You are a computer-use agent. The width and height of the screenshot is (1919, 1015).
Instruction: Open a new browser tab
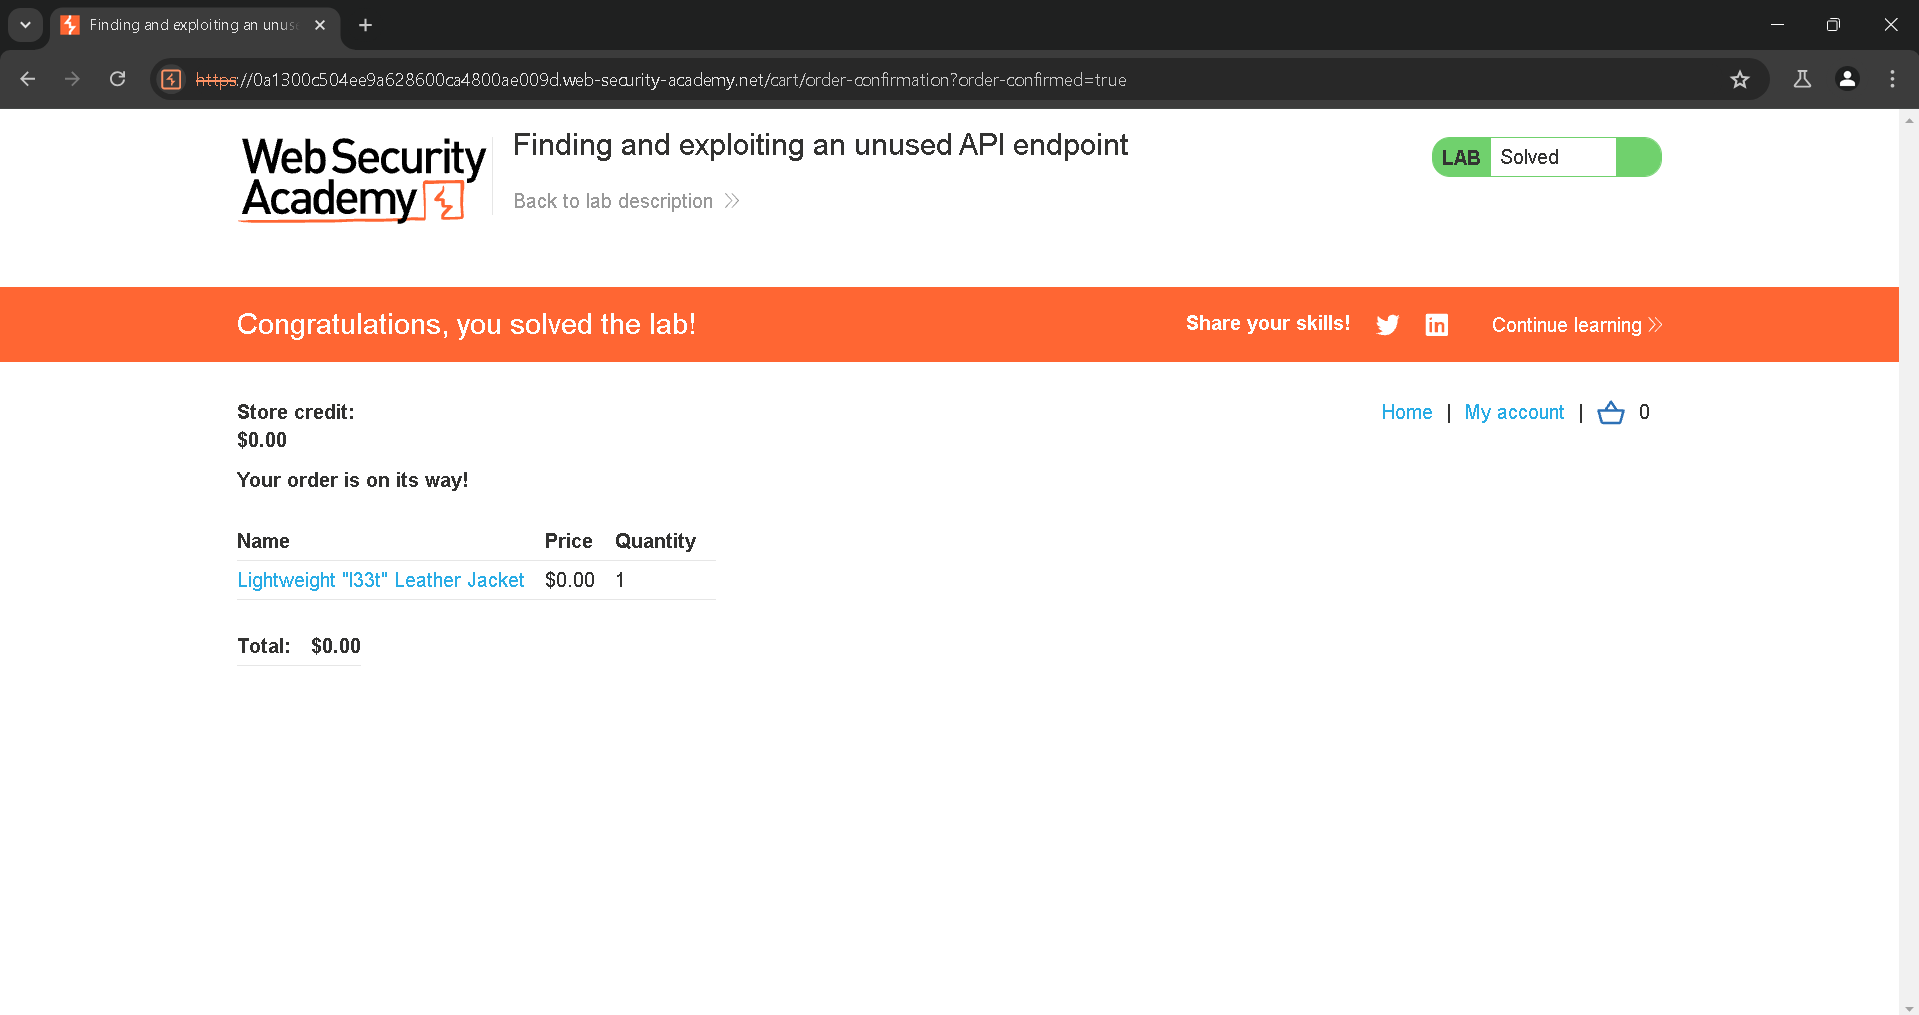pos(366,25)
